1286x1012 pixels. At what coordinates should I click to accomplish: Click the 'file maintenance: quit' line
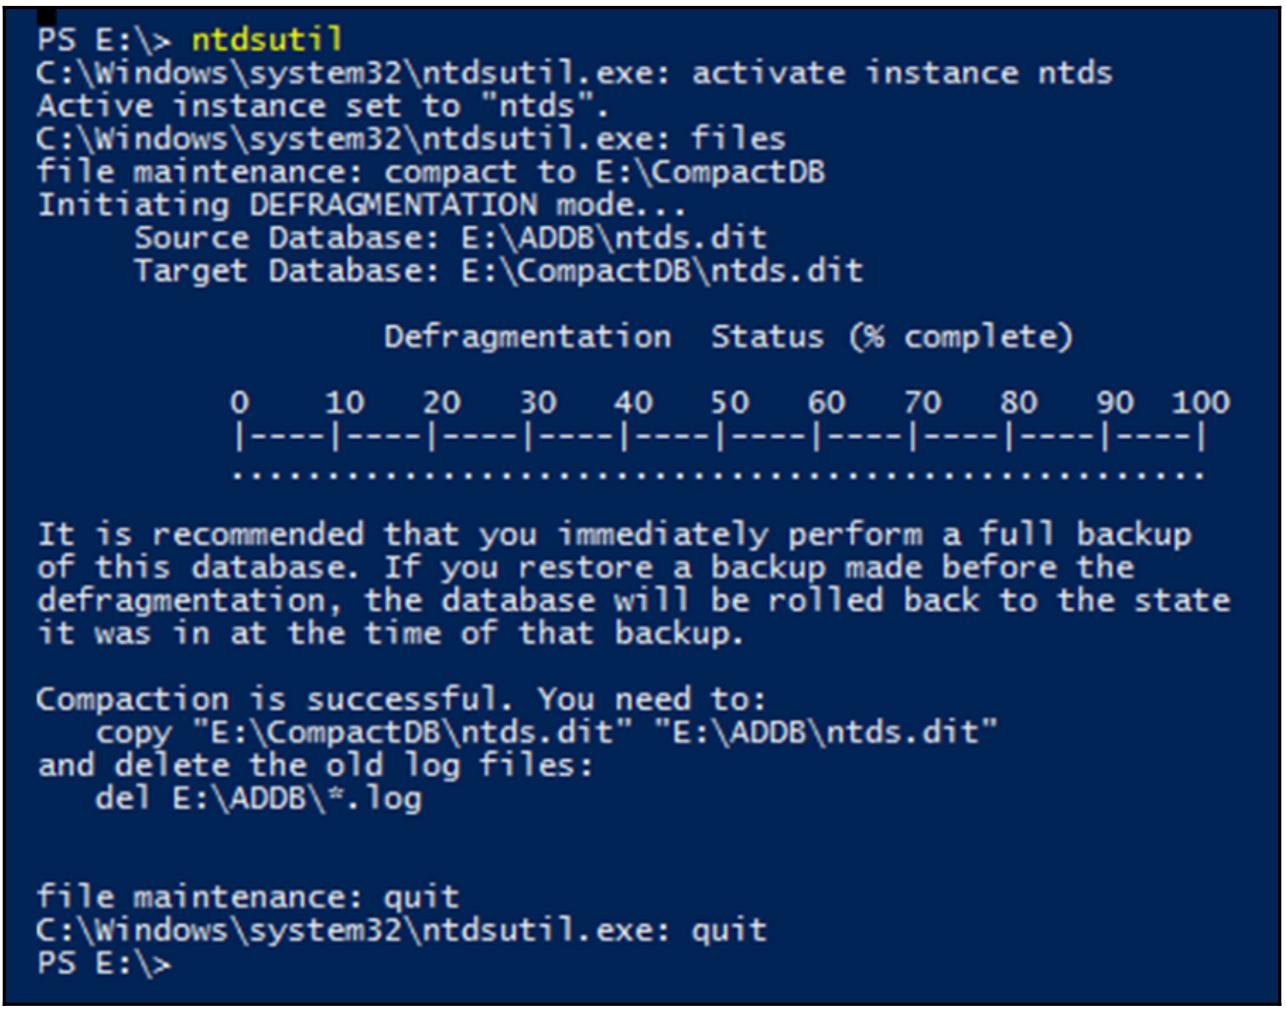pyautogui.click(x=248, y=896)
